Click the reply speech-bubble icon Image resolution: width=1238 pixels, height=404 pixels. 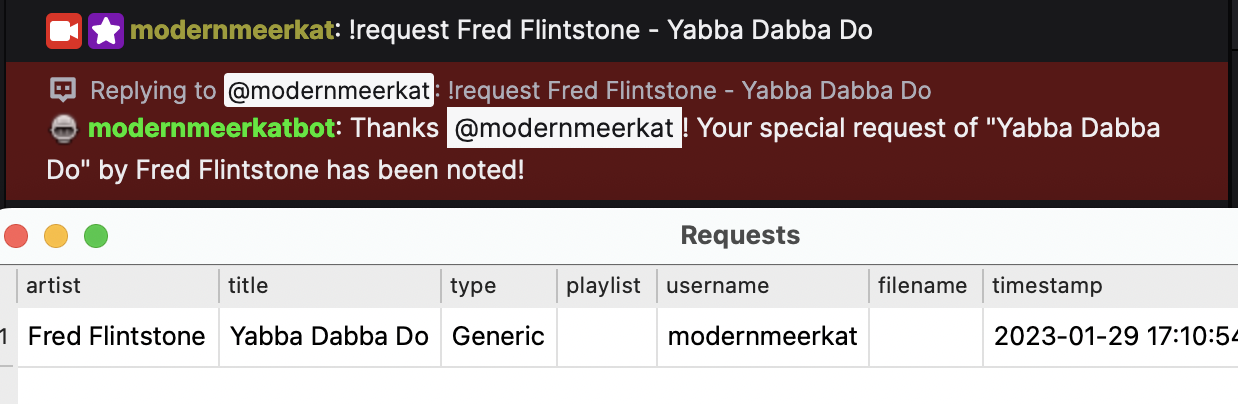[x=63, y=90]
